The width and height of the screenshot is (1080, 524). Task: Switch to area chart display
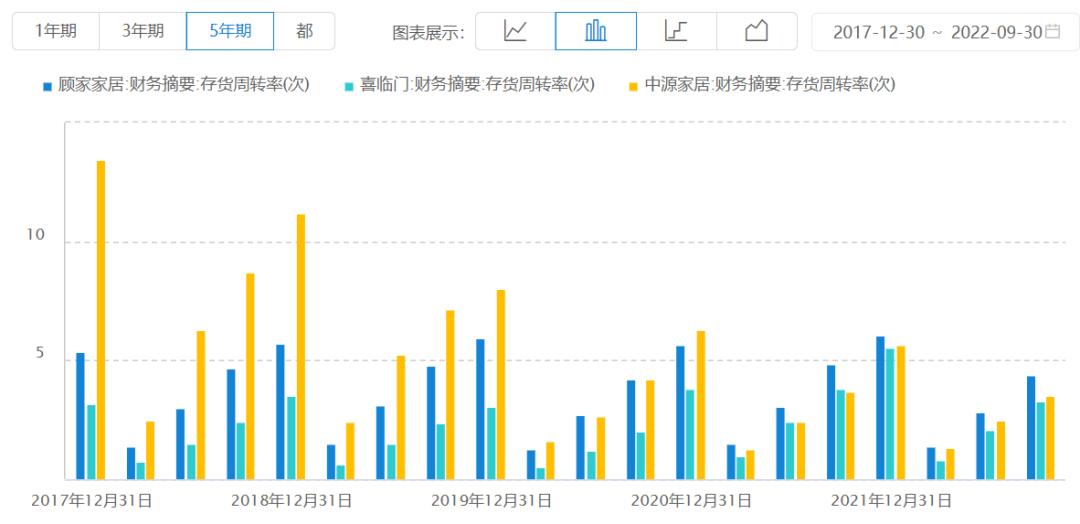pyautogui.click(x=756, y=31)
